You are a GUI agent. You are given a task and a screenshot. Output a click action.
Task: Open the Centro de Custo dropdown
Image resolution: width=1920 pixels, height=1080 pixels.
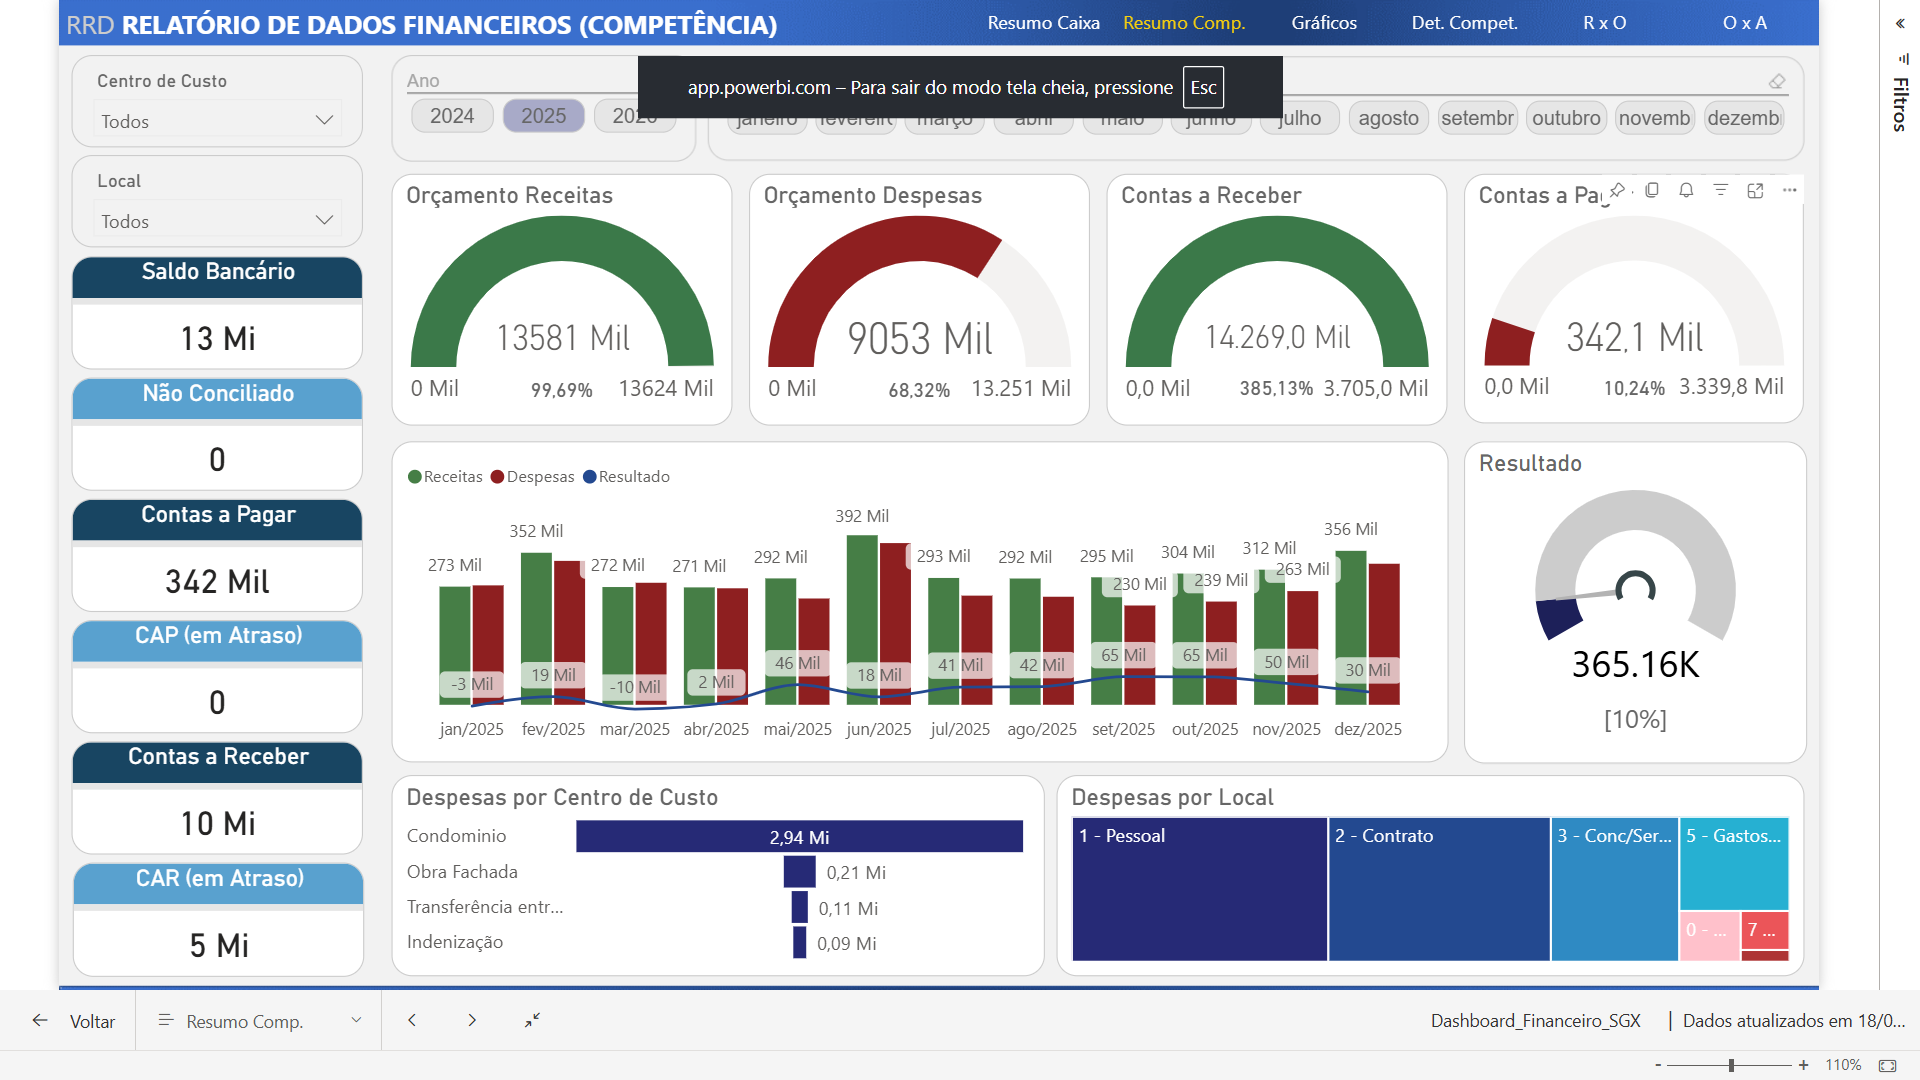pos(217,121)
